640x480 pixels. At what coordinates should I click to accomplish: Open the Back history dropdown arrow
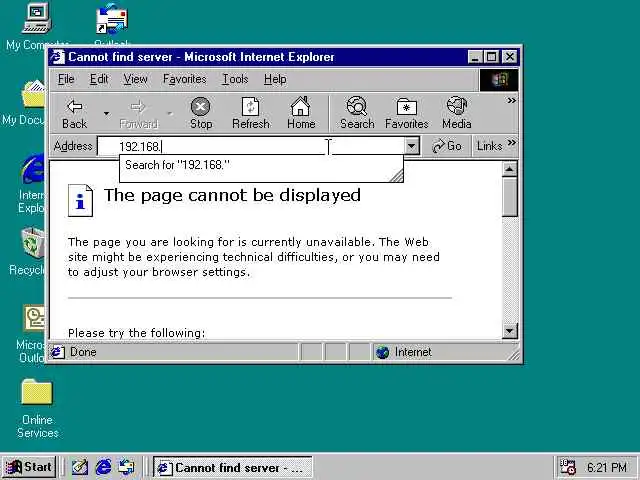click(107, 113)
